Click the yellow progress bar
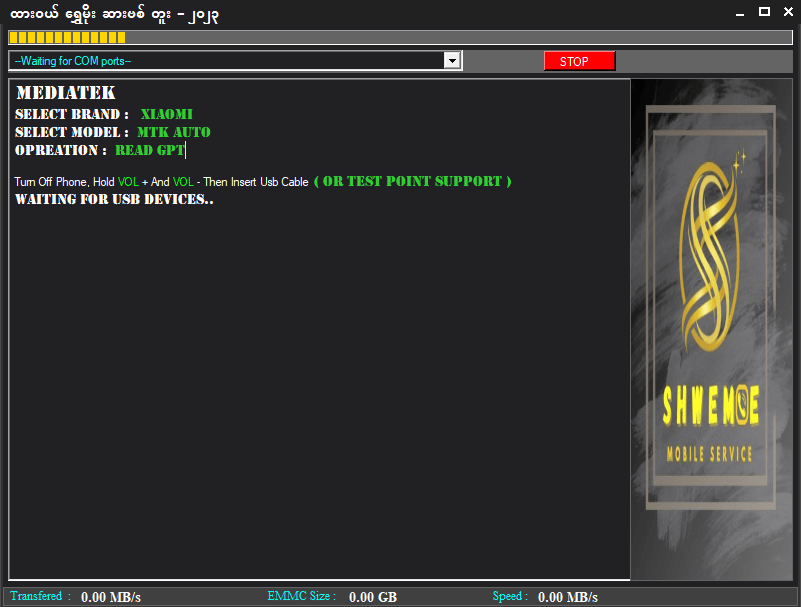 (x=67, y=37)
